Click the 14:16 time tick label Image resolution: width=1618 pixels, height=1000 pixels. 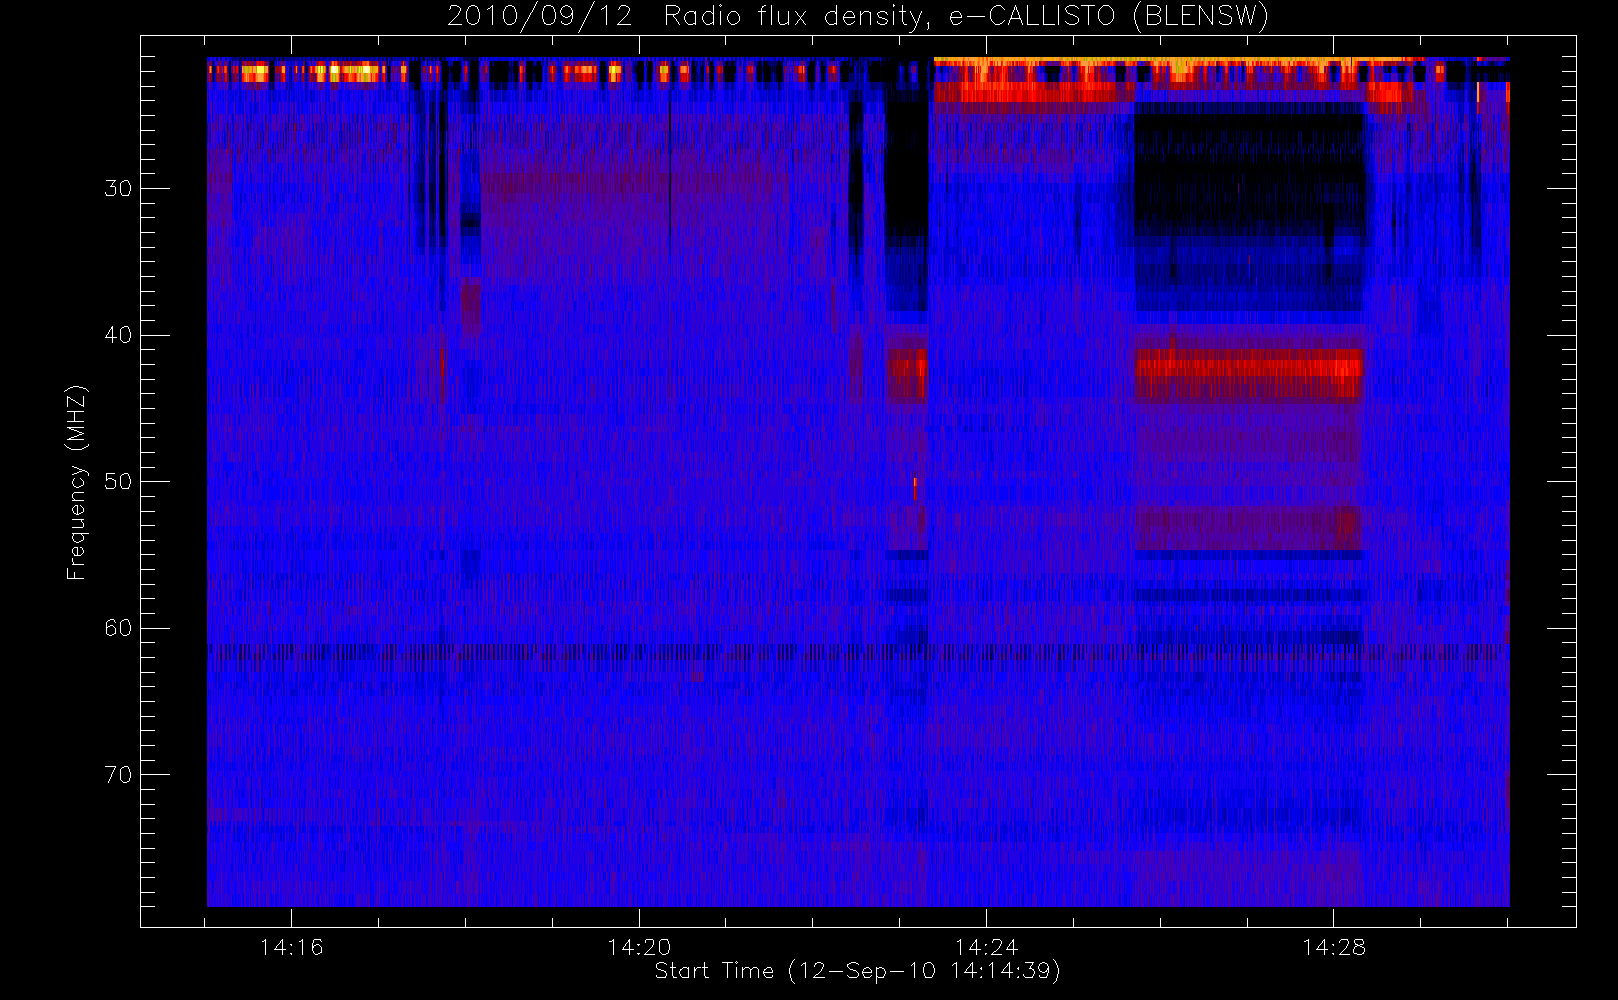[x=291, y=947]
